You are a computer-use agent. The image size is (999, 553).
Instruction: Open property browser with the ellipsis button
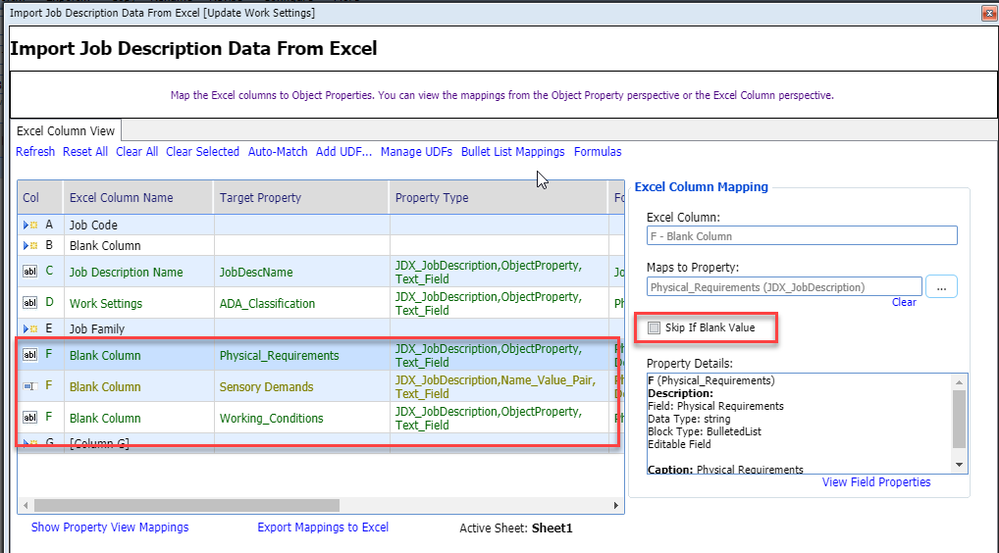[x=941, y=287]
